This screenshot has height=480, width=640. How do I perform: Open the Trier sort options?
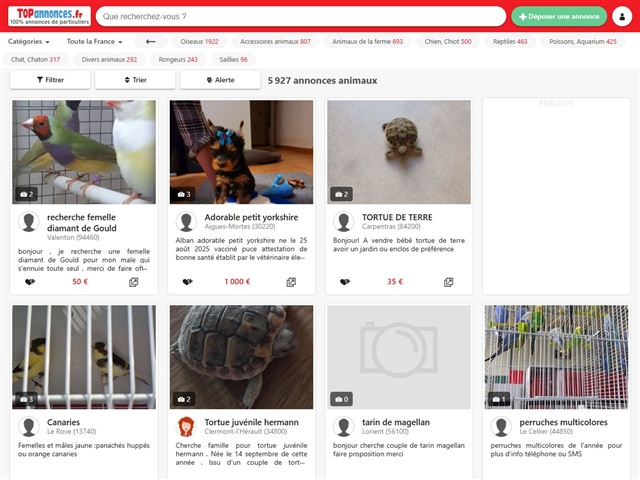tap(135, 80)
